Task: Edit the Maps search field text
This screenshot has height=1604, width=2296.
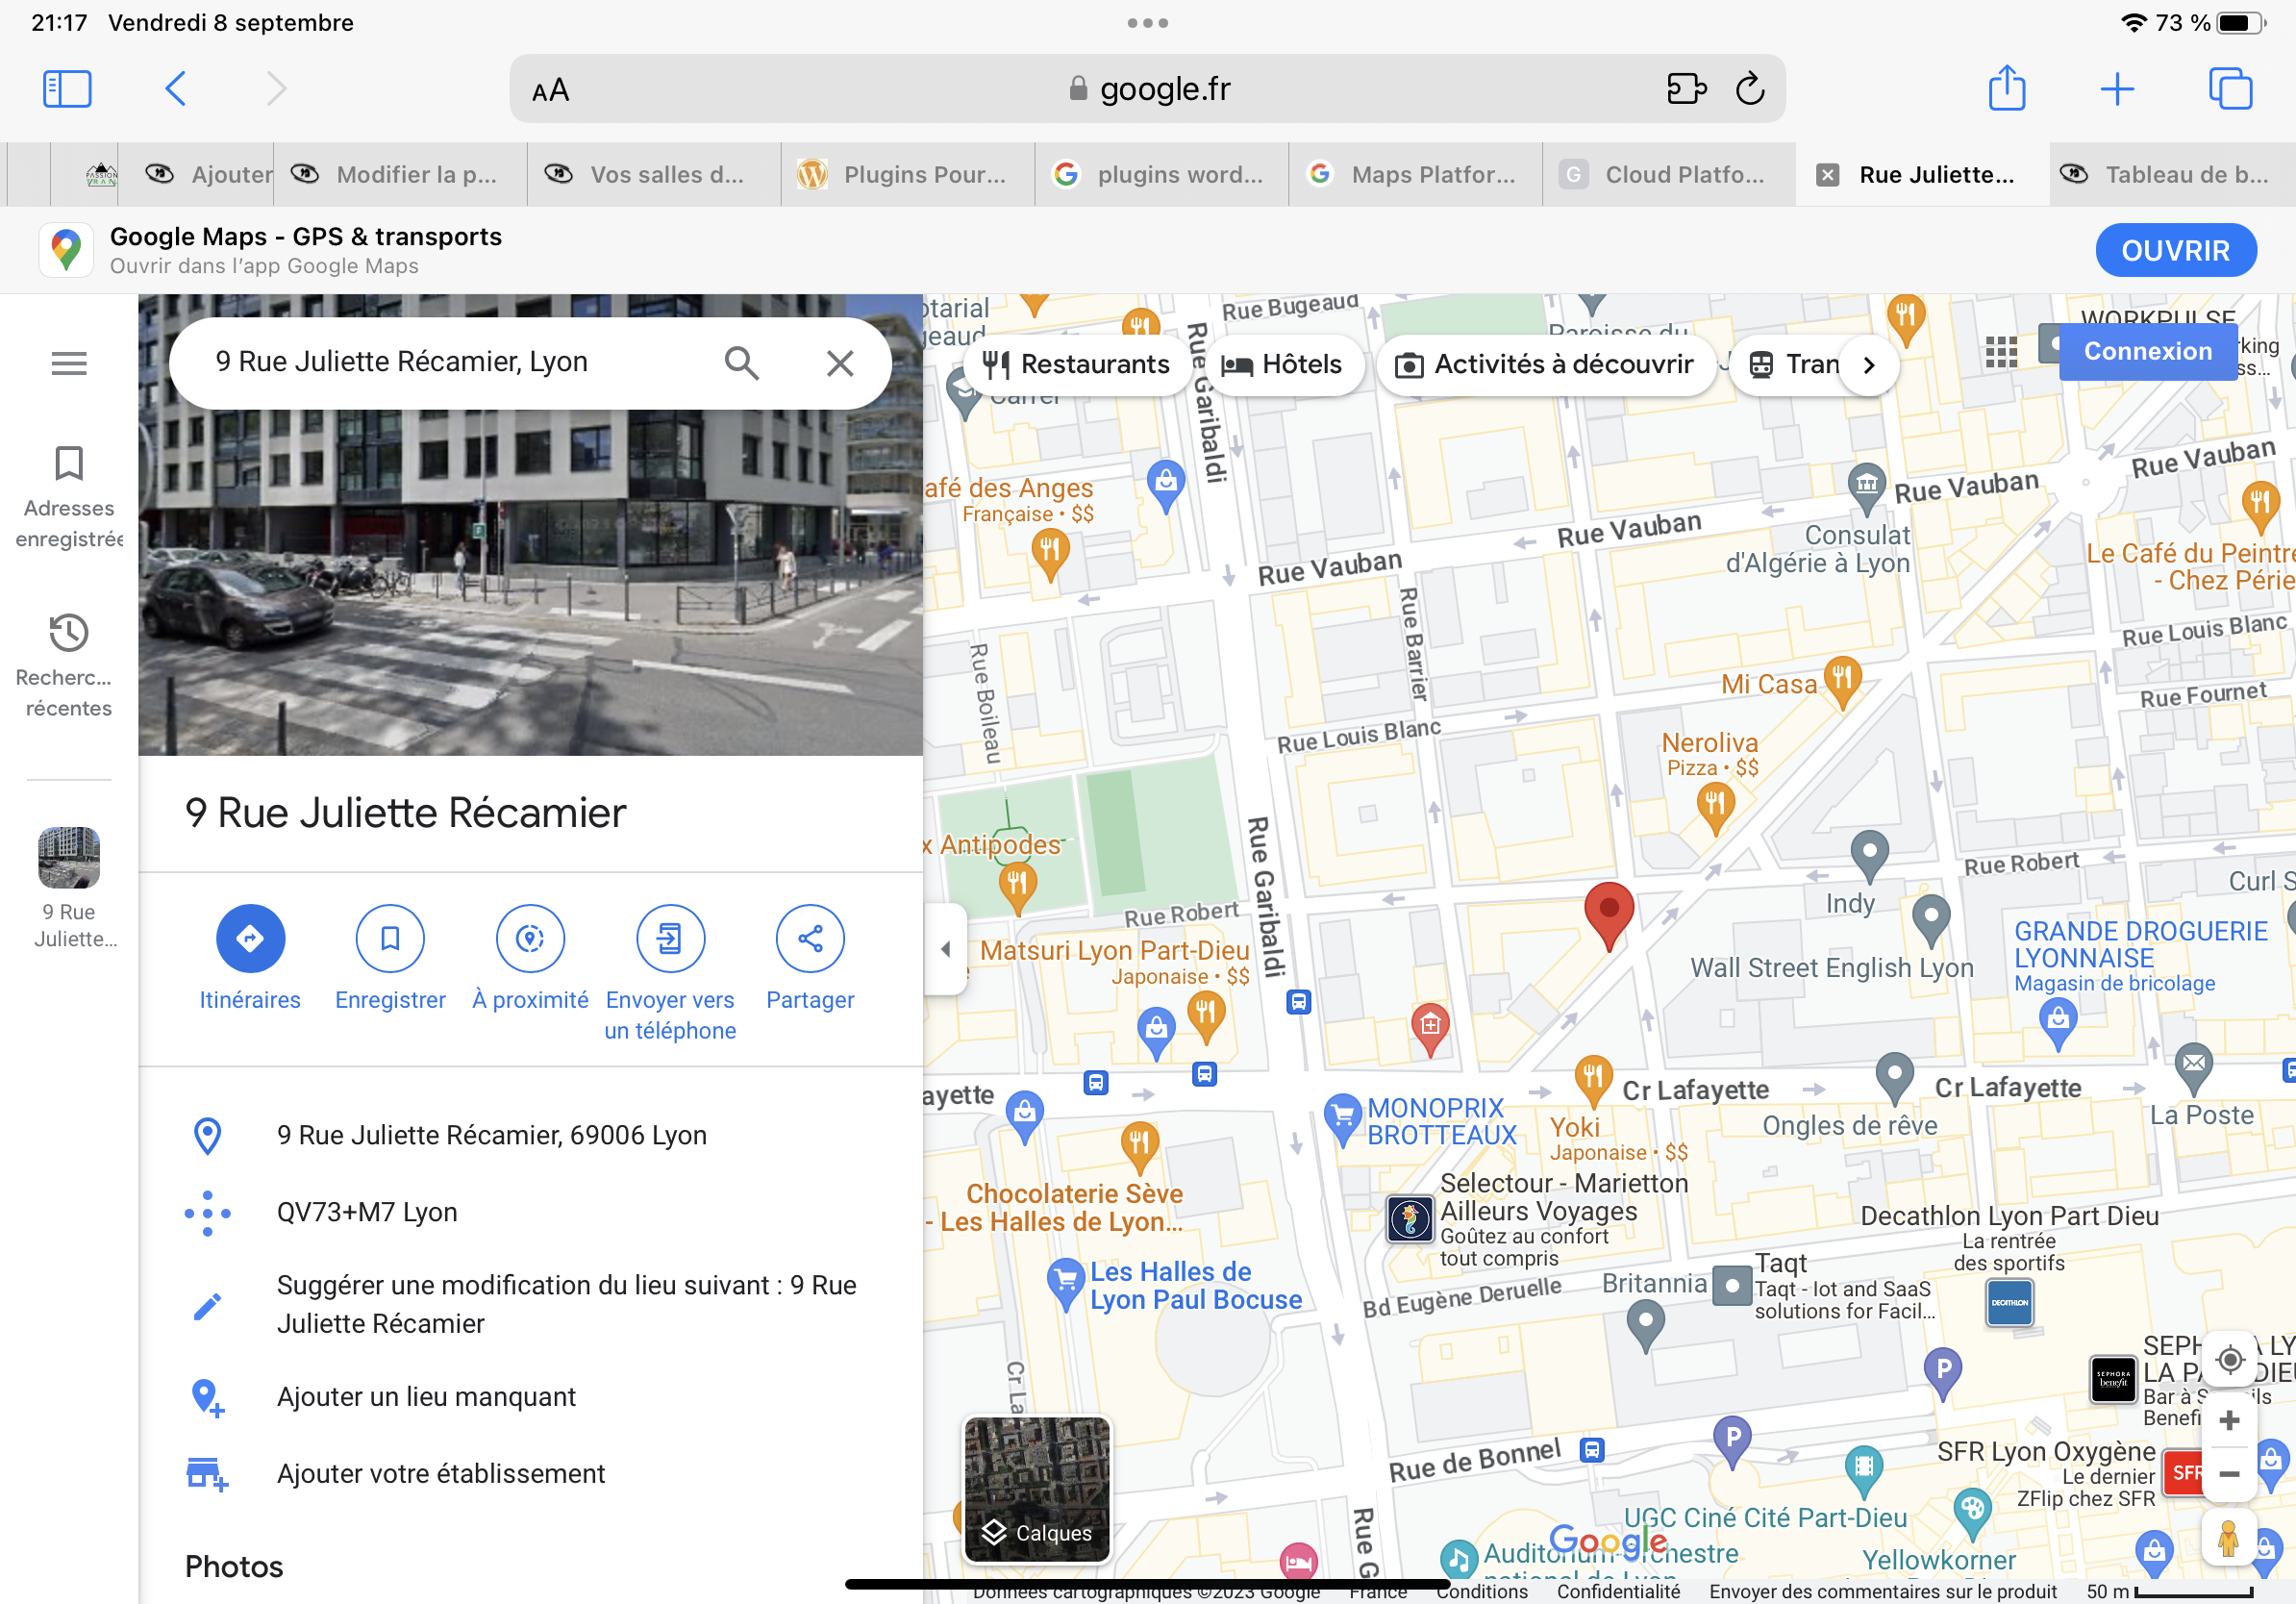Action: pos(402,362)
